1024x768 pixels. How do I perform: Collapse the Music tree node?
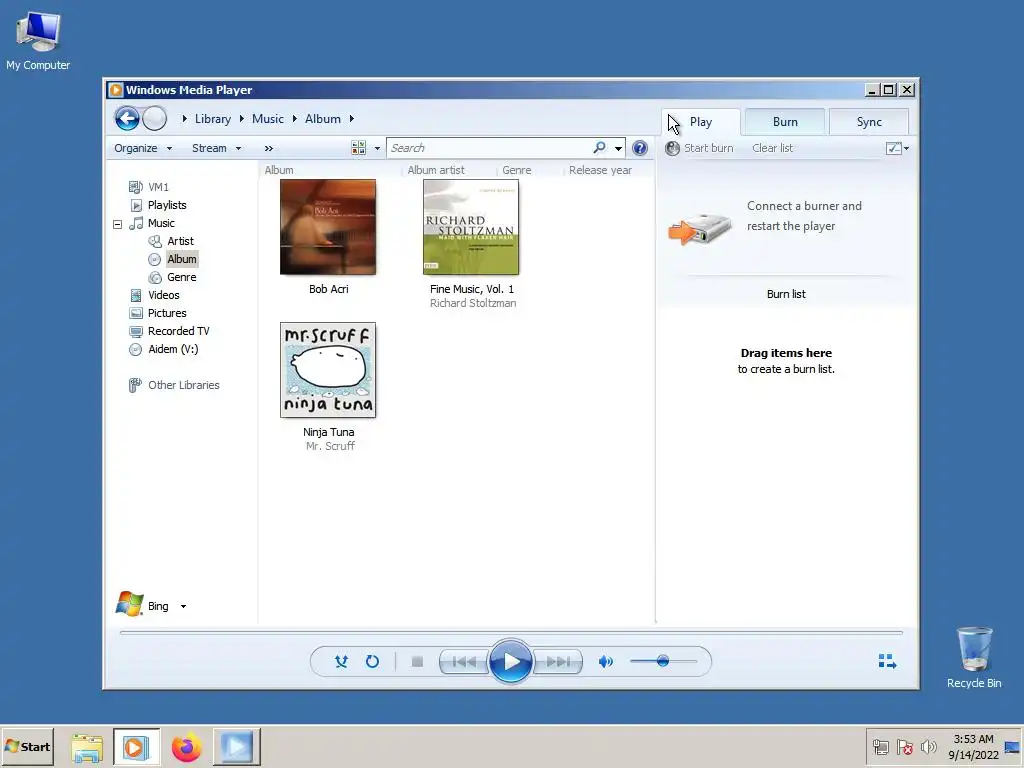(118, 224)
